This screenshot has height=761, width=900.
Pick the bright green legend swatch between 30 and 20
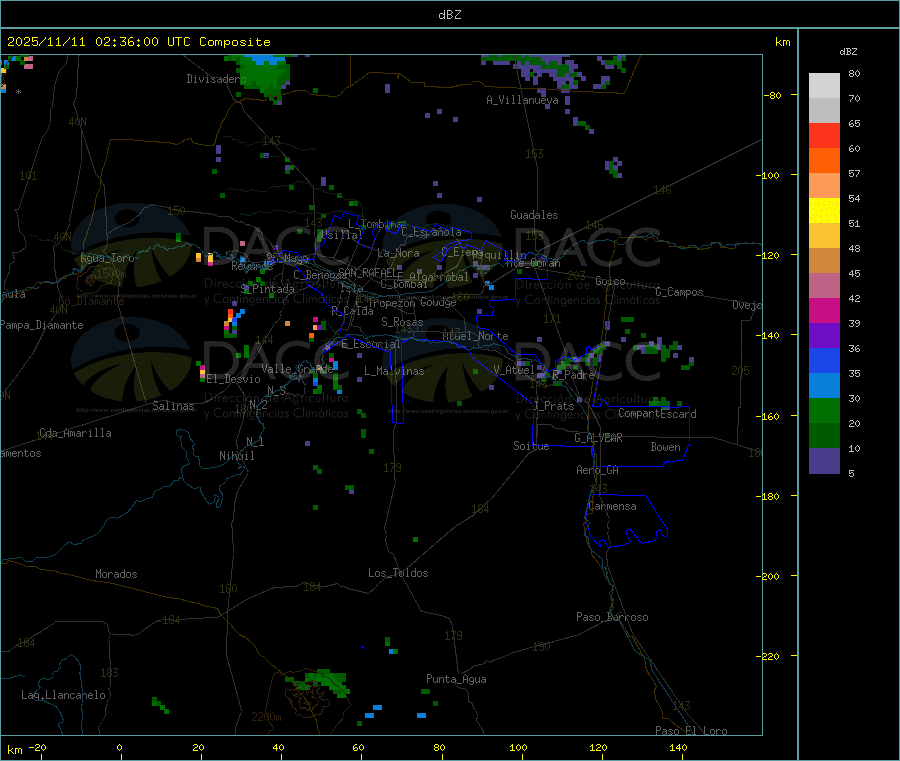pyautogui.click(x=824, y=410)
